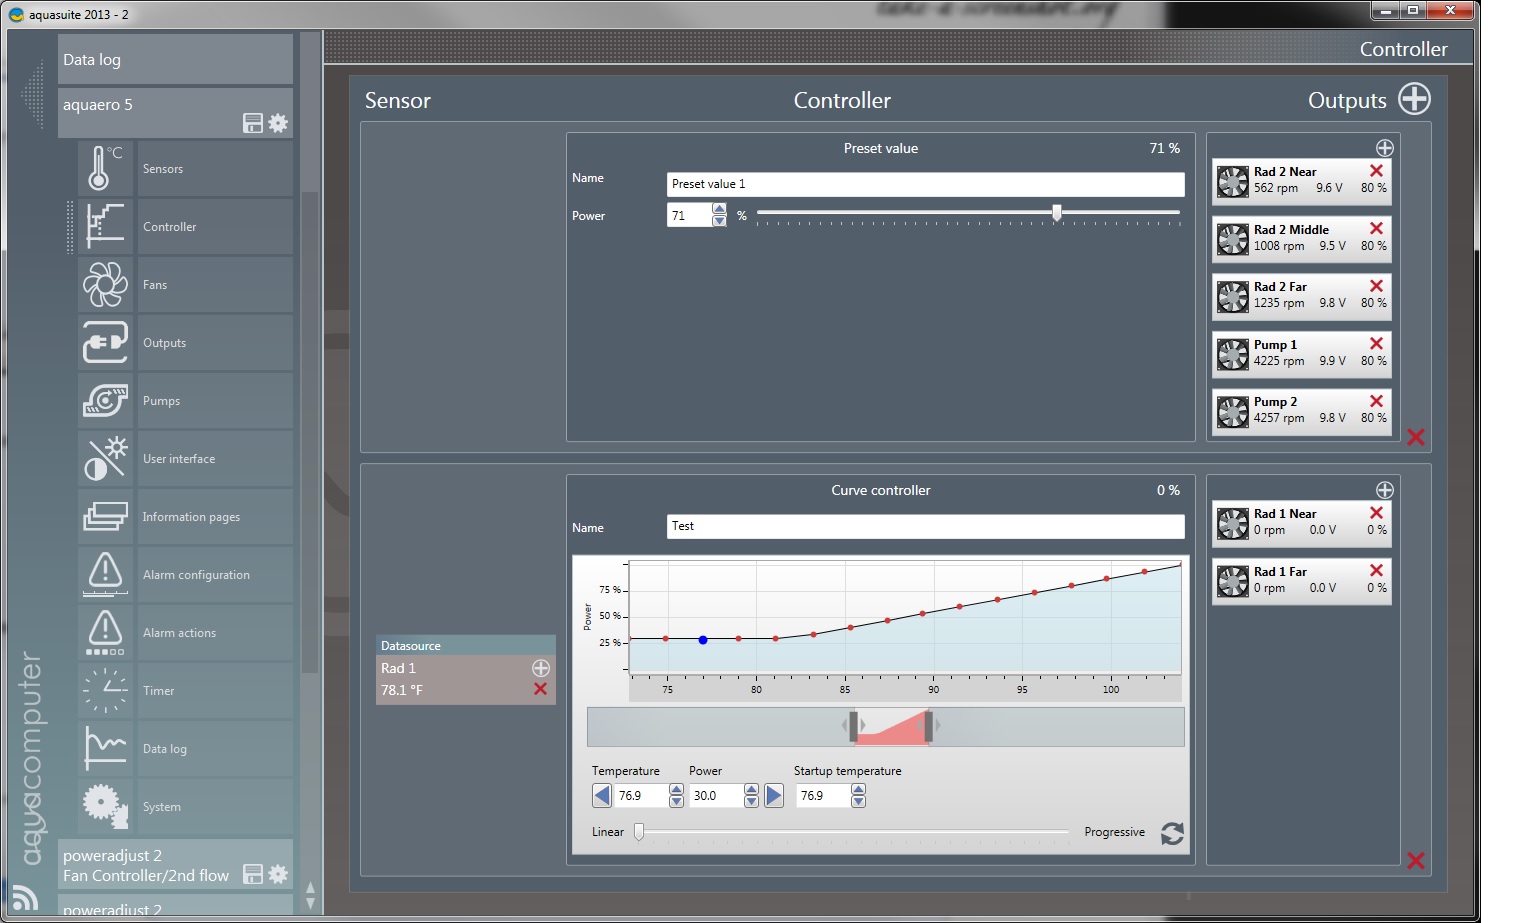Screen dimensions: 1536x923
Task: Open the Alarm actions icon
Action: (105, 632)
